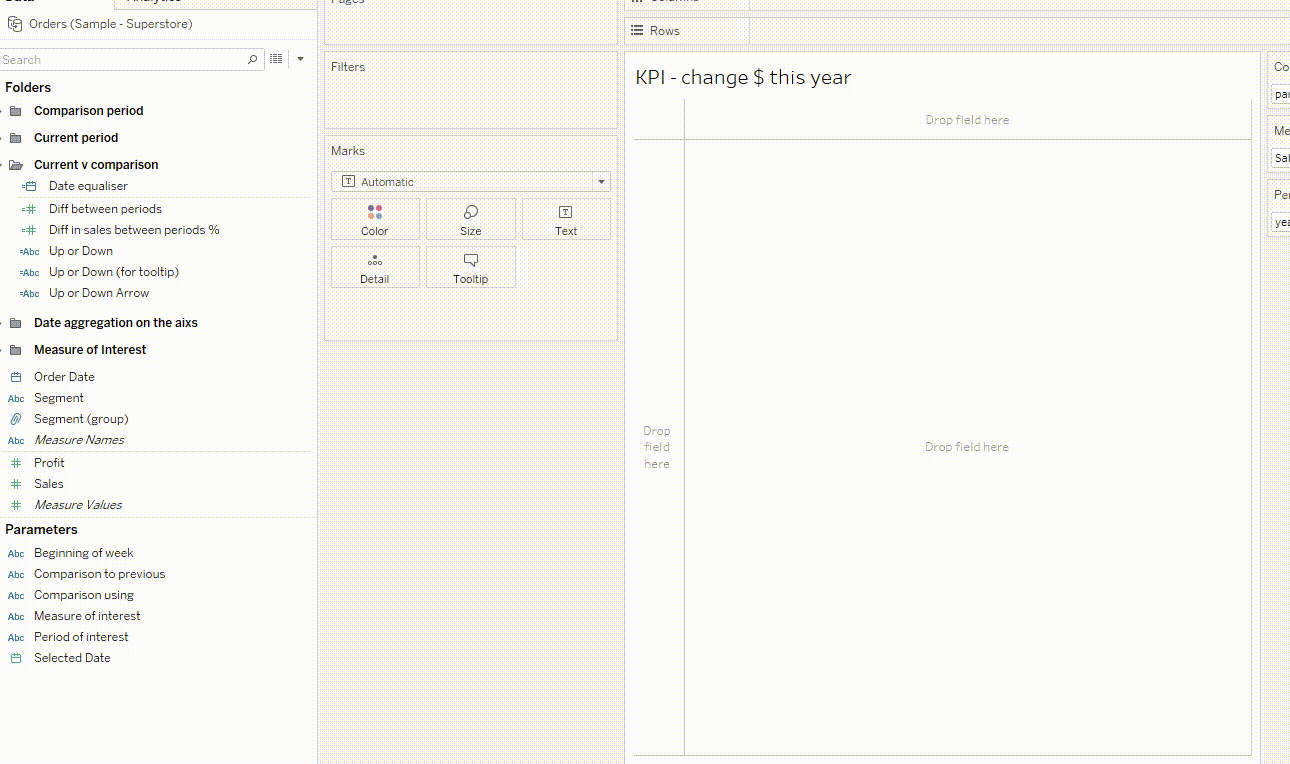Click the Folders heading

click(28, 88)
